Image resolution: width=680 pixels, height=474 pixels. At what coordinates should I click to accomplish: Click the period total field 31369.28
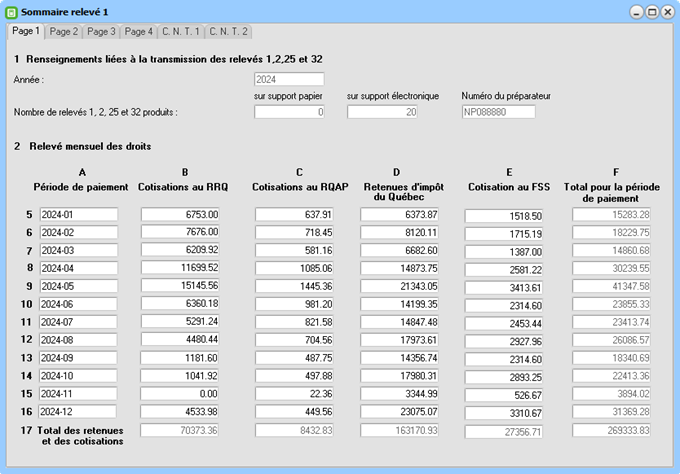tap(611, 412)
